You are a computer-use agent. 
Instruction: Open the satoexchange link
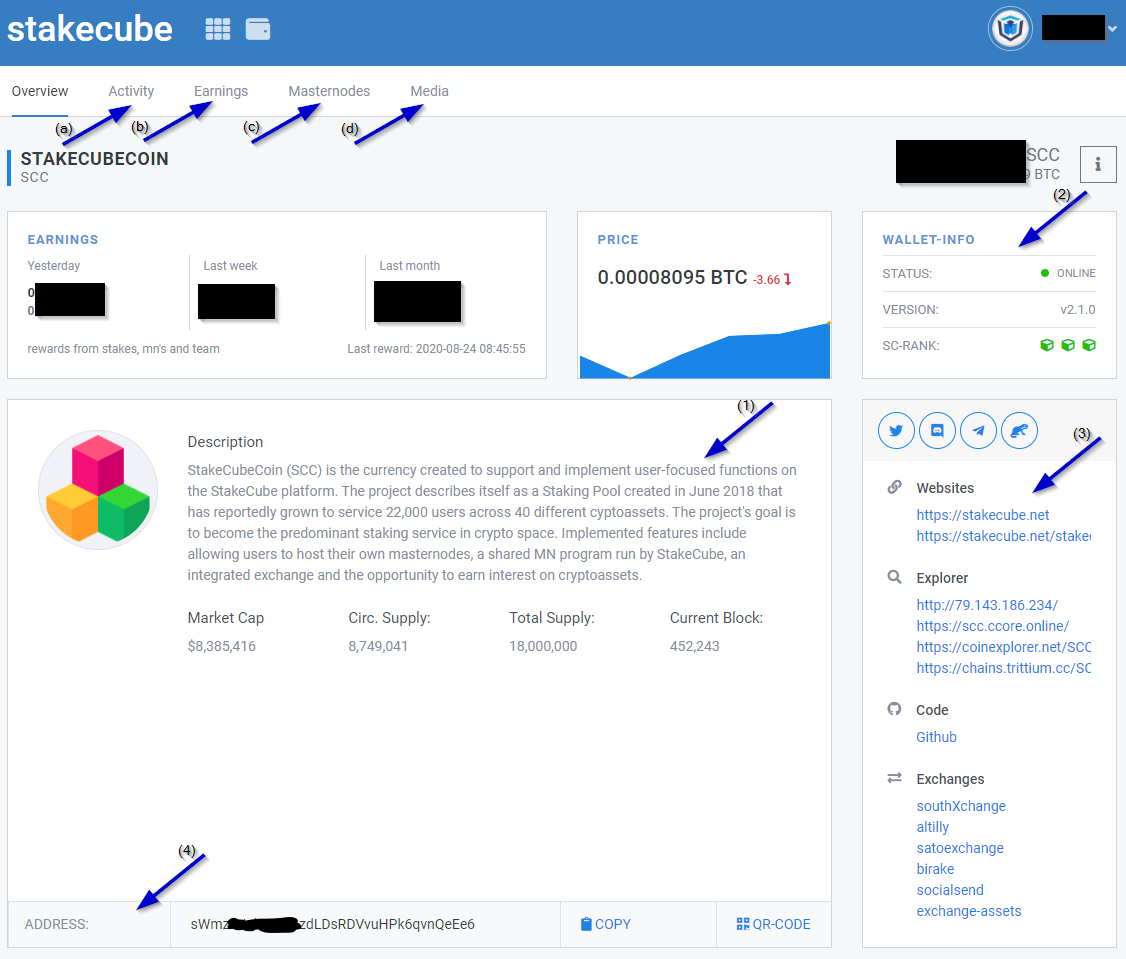960,848
